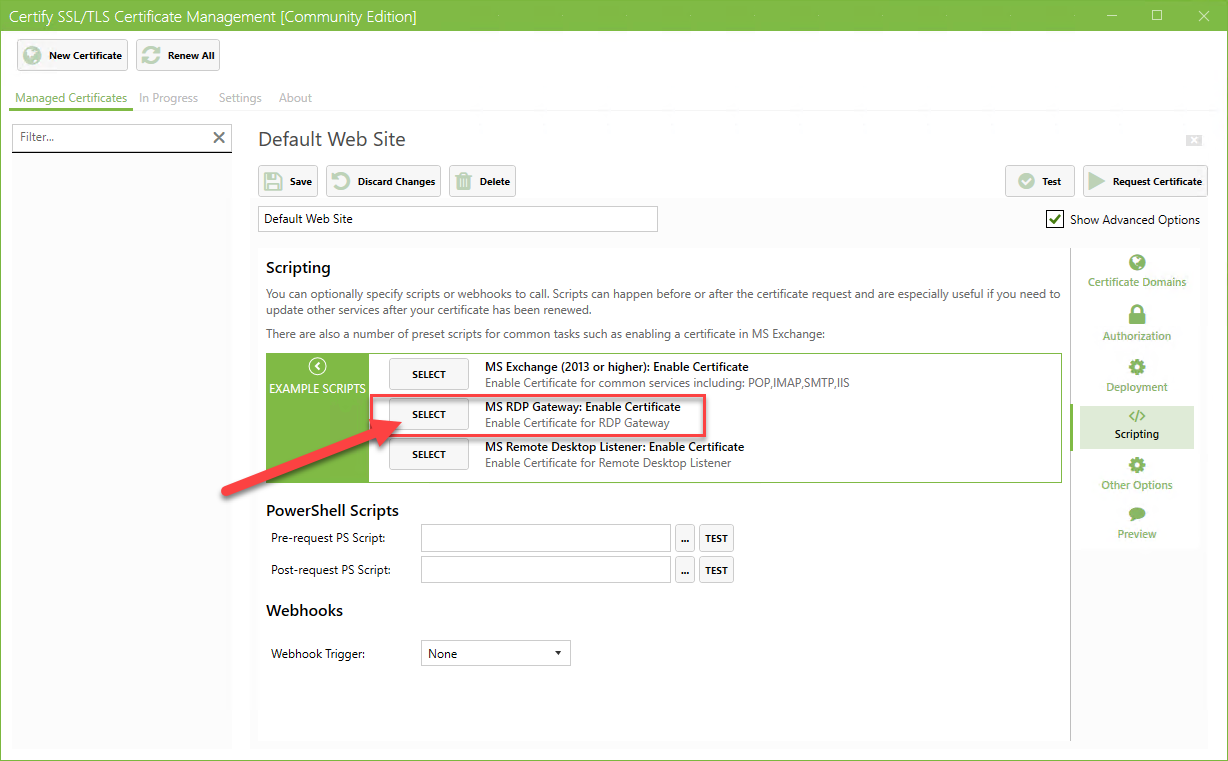Select the MS Exchange enable certificate script
The height and width of the screenshot is (761, 1228).
[x=429, y=374]
